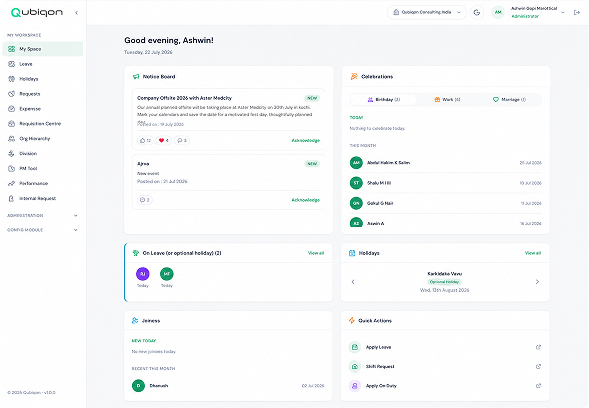589x408 pixels.
Task: Collapse the sidebar with chevron arrow
Action: 76,13
